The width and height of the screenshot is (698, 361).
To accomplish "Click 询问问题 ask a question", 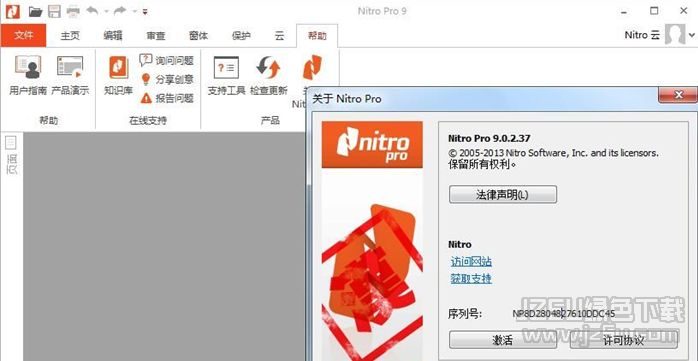I will tap(167, 60).
